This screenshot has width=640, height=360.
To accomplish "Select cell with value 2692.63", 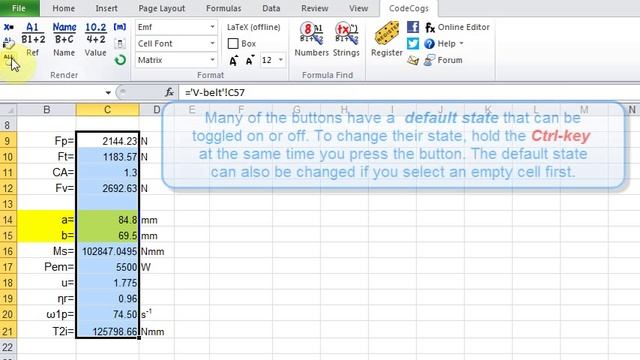I will click(107, 188).
